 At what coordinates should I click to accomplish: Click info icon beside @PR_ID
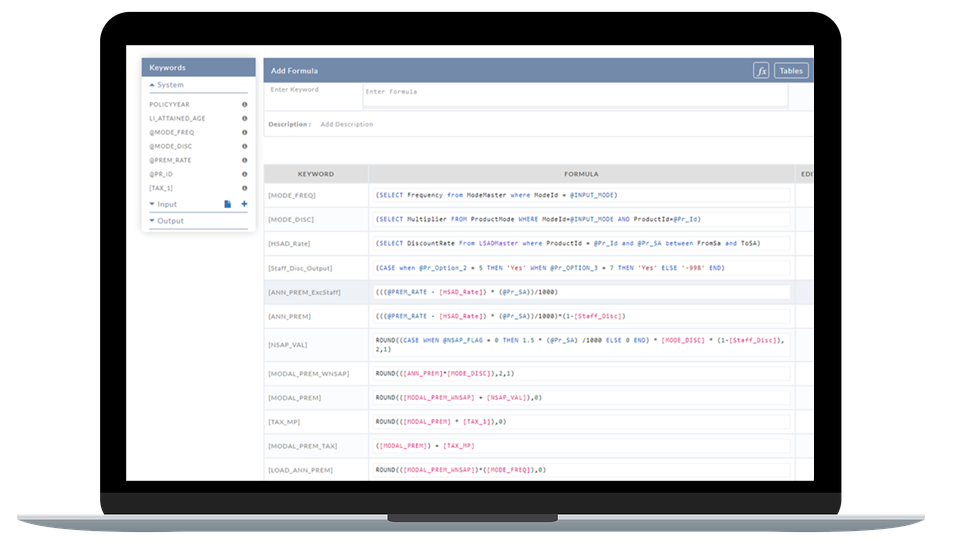pos(244,174)
